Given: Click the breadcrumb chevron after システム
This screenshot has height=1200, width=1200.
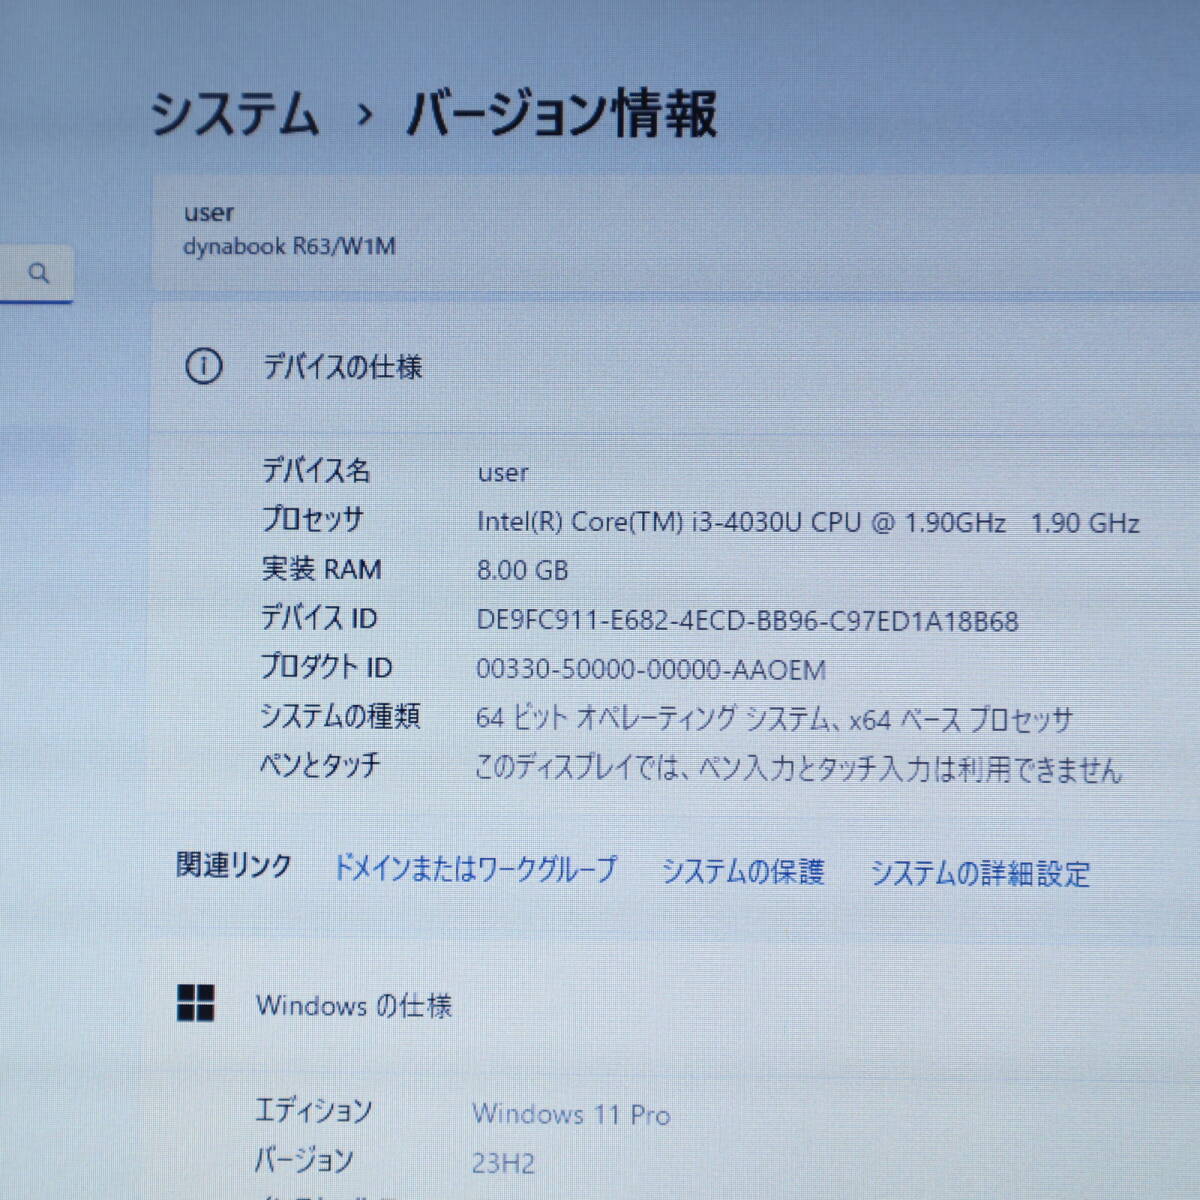Looking at the screenshot, I should (x=364, y=115).
